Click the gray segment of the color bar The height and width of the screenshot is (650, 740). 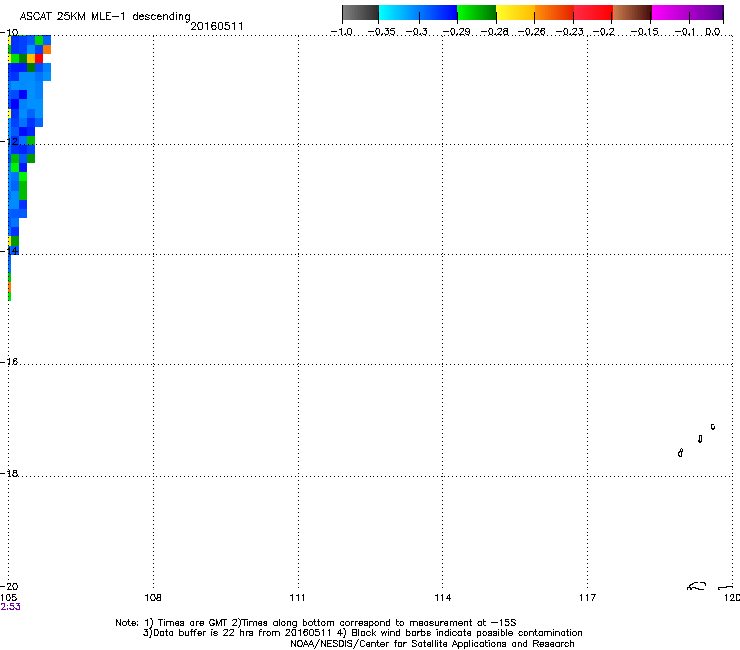pyautogui.click(x=361, y=12)
